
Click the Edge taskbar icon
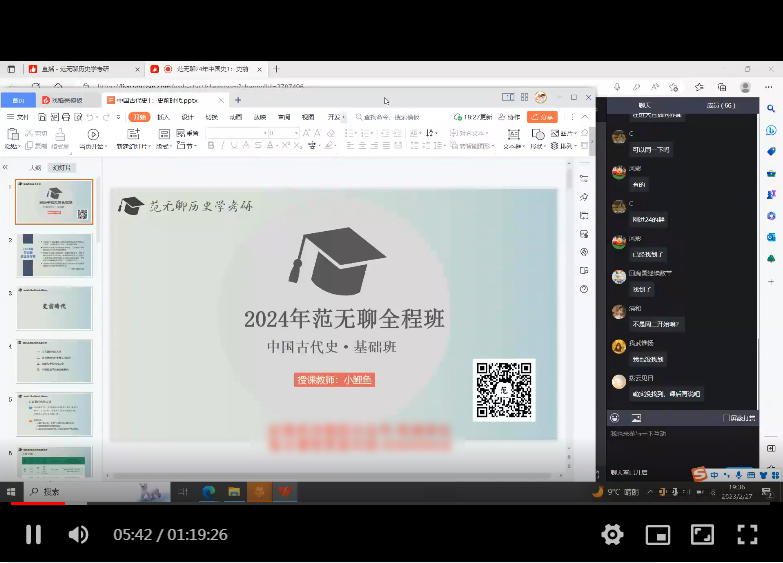[x=209, y=492]
